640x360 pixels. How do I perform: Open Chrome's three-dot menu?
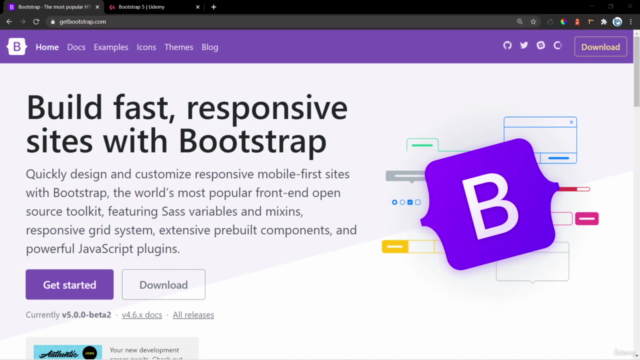(x=631, y=22)
